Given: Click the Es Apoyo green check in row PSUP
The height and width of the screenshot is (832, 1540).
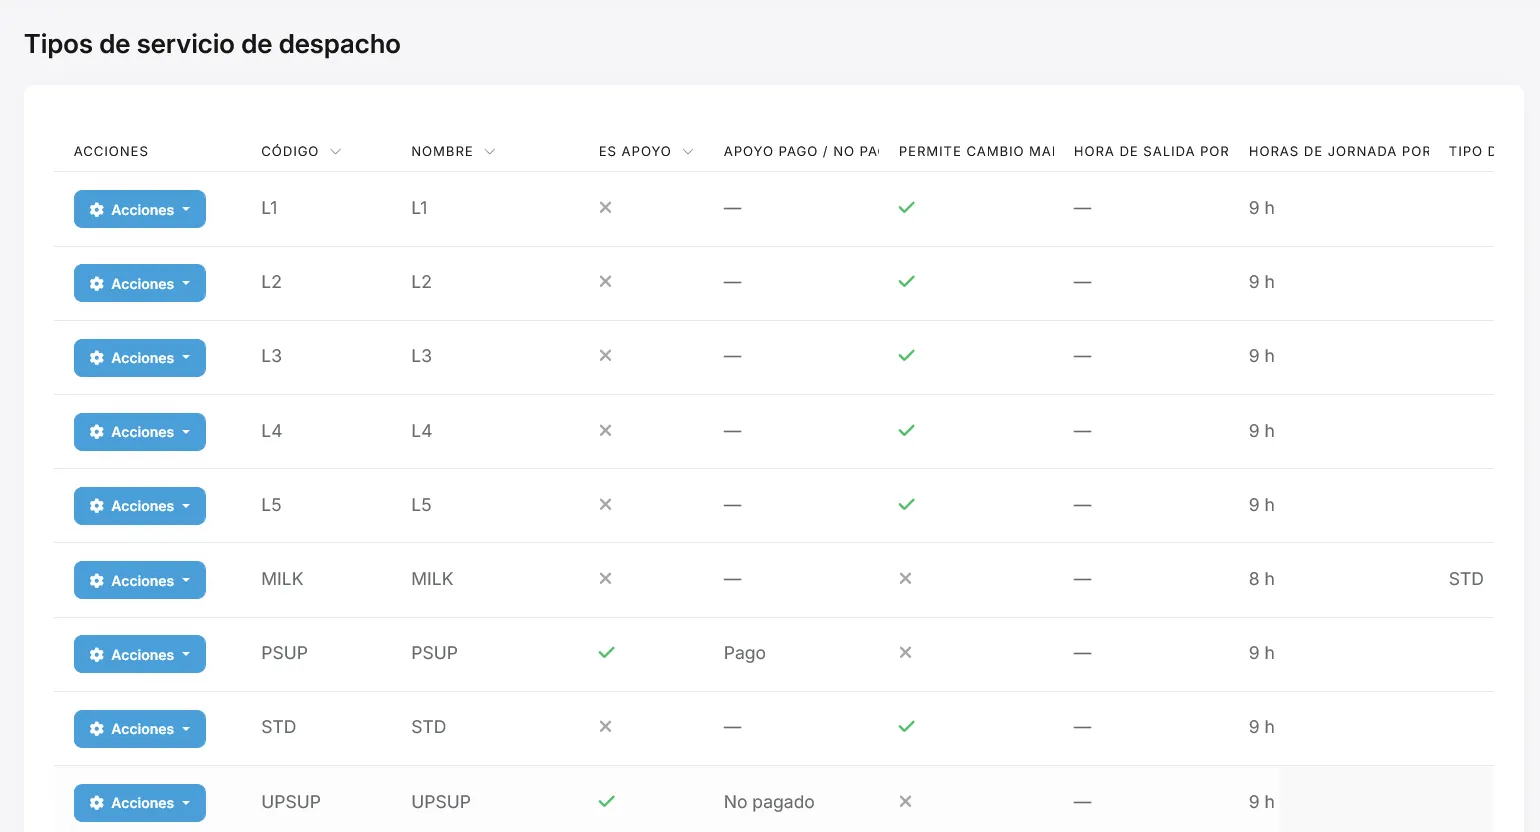Looking at the screenshot, I should 606,653.
